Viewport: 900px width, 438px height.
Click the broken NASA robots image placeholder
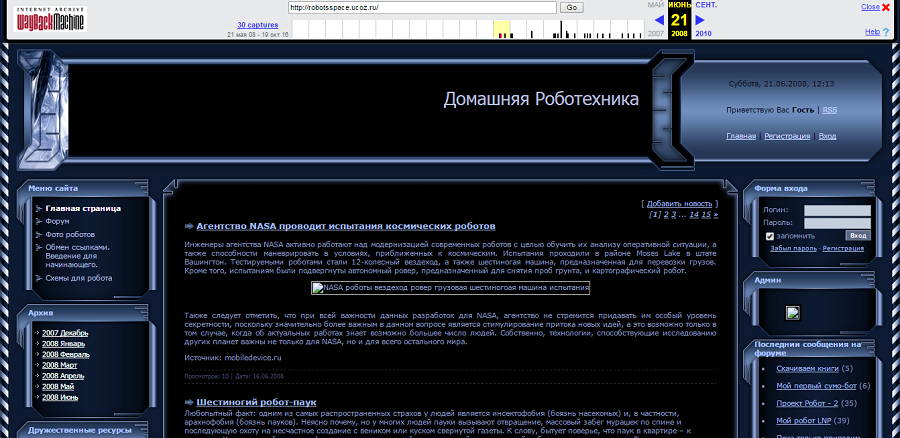(x=451, y=288)
